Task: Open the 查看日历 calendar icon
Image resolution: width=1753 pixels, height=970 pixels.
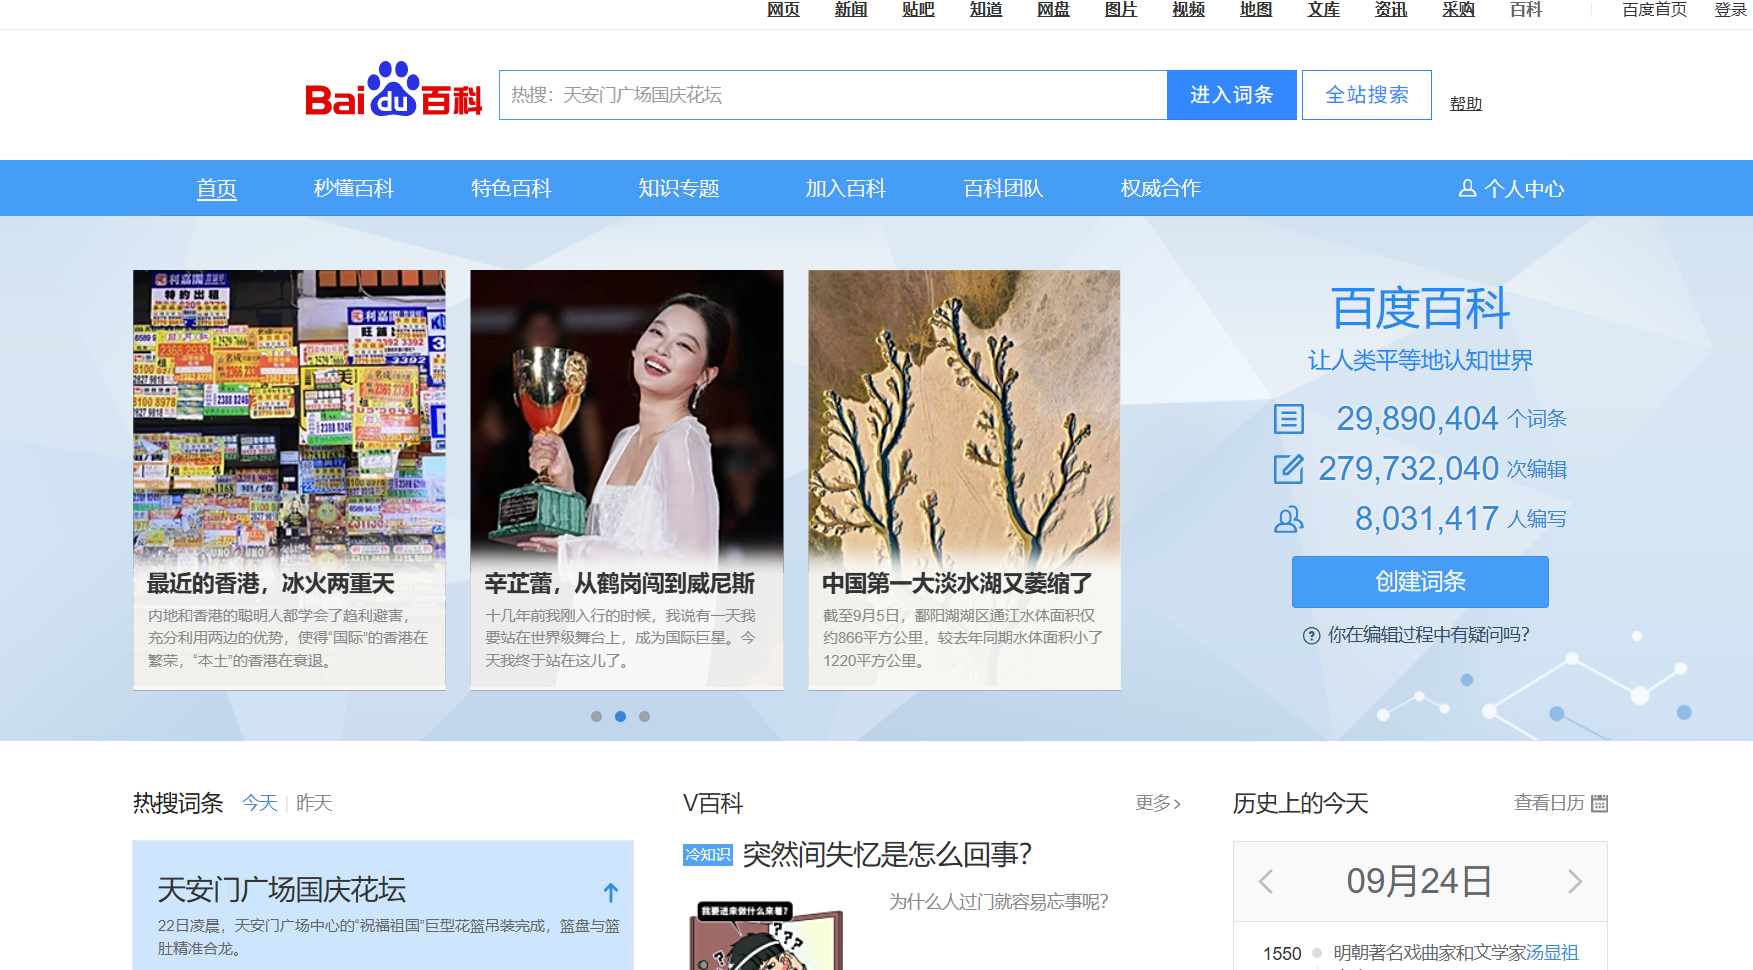Action: (1599, 803)
